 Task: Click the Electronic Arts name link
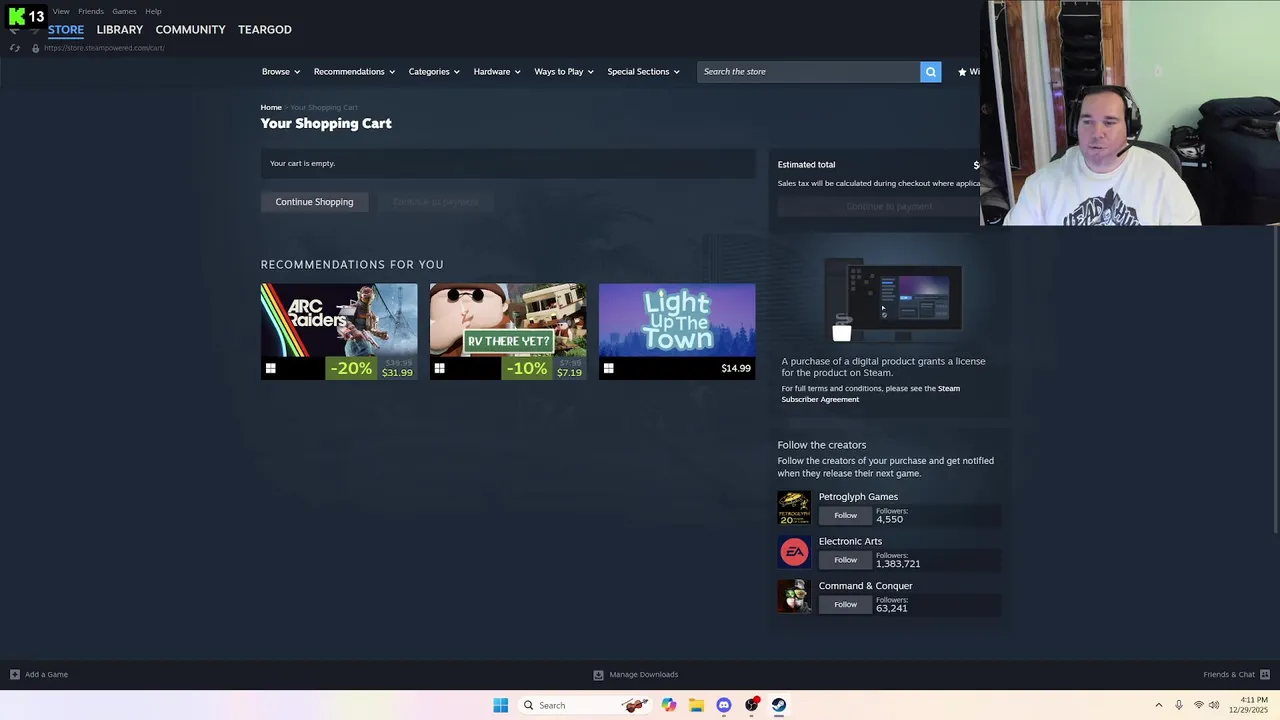click(x=850, y=541)
